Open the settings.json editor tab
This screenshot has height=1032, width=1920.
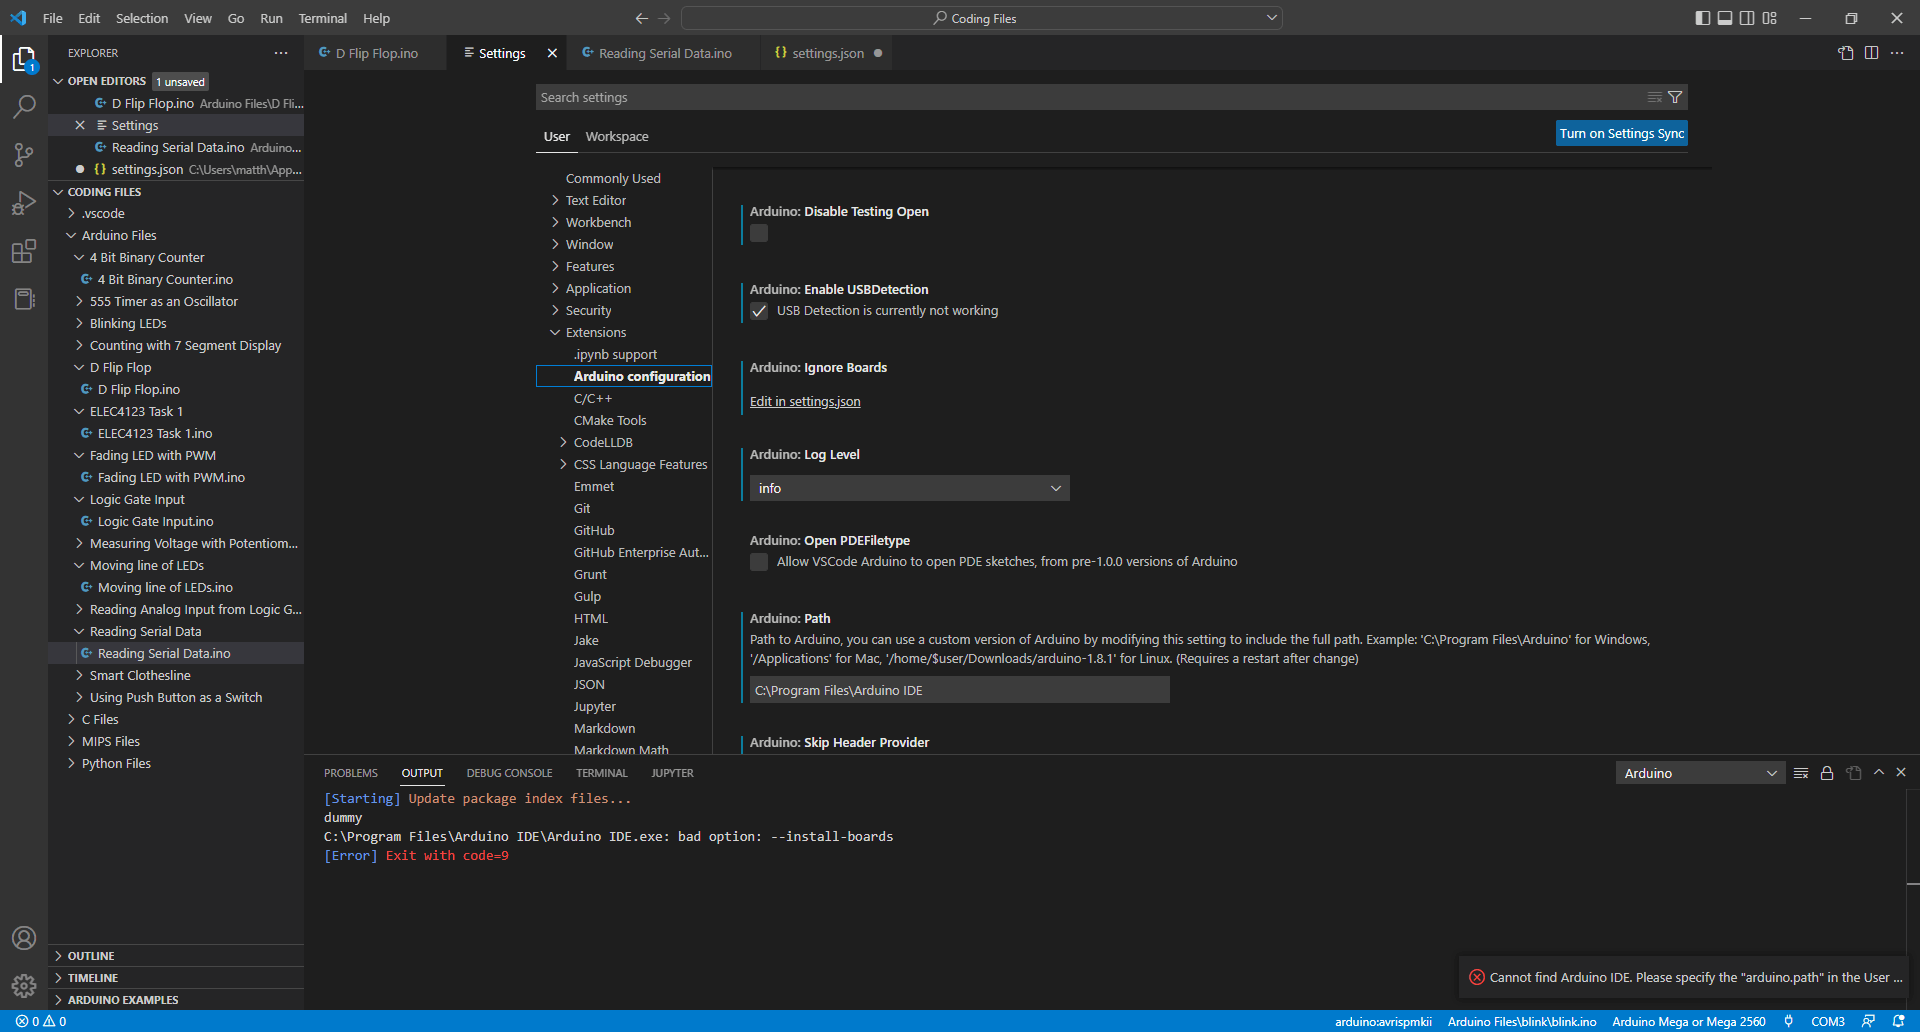tap(827, 53)
